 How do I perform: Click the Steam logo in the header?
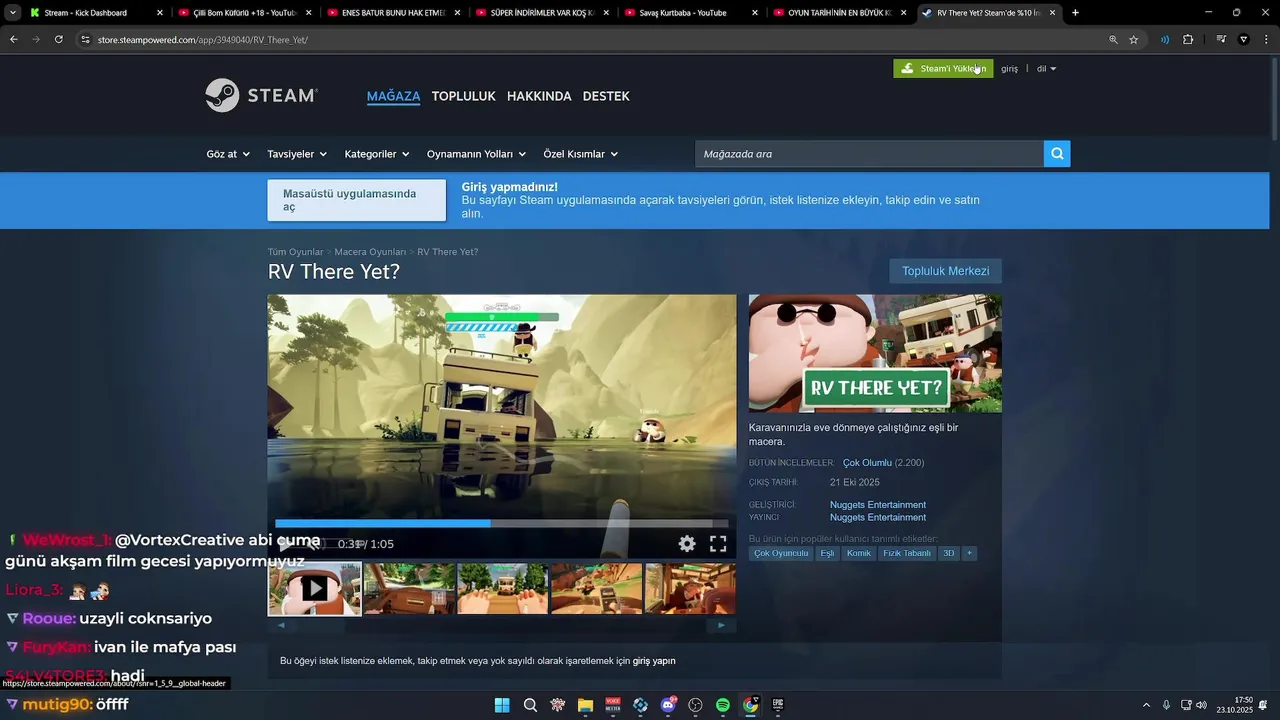pos(261,95)
